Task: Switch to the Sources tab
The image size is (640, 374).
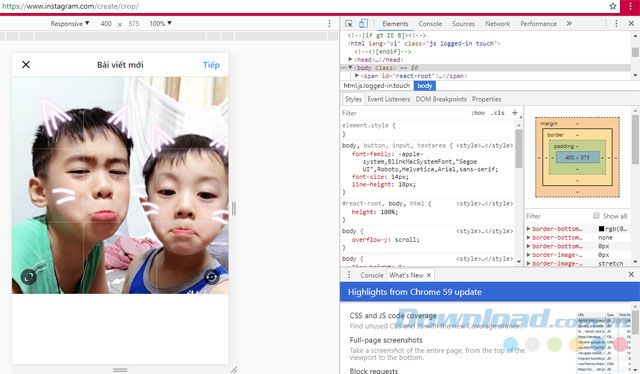Action: (463, 24)
